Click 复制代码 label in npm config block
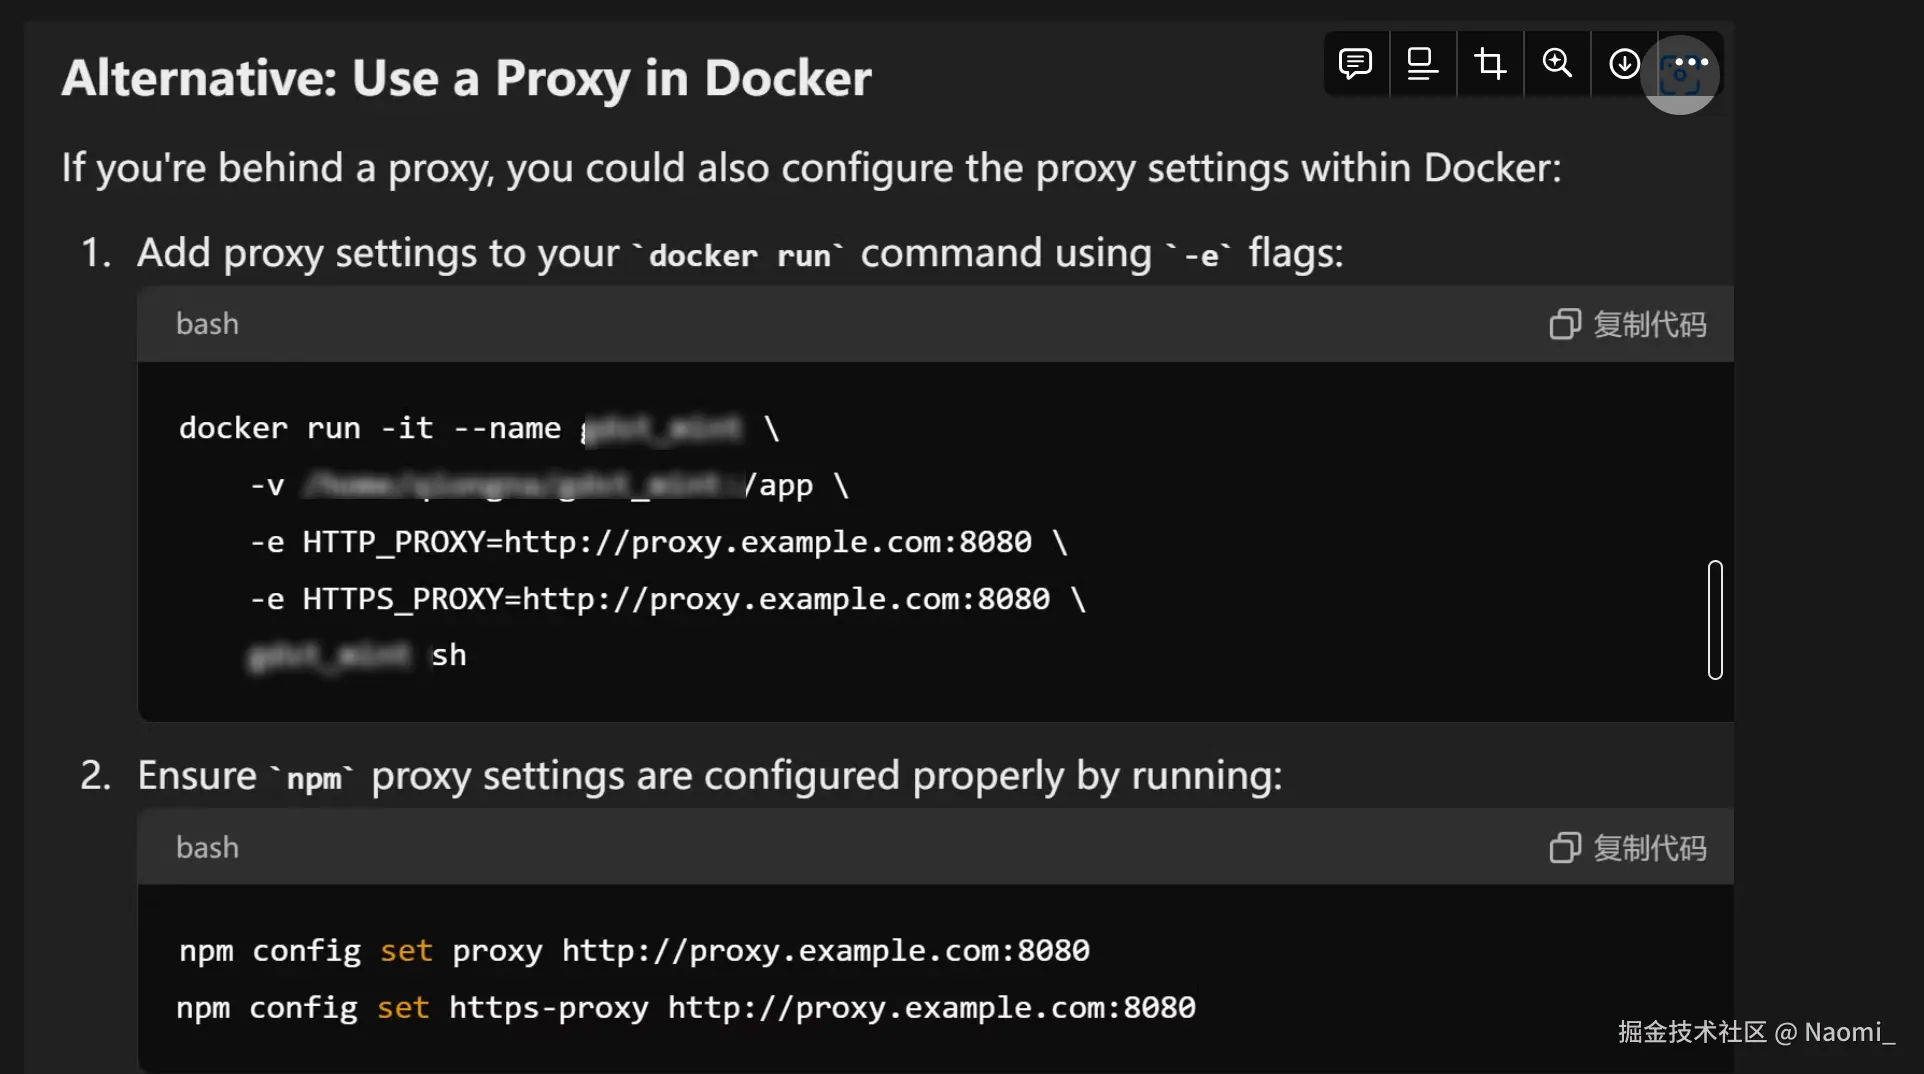1924x1074 pixels. (x=1649, y=848)
